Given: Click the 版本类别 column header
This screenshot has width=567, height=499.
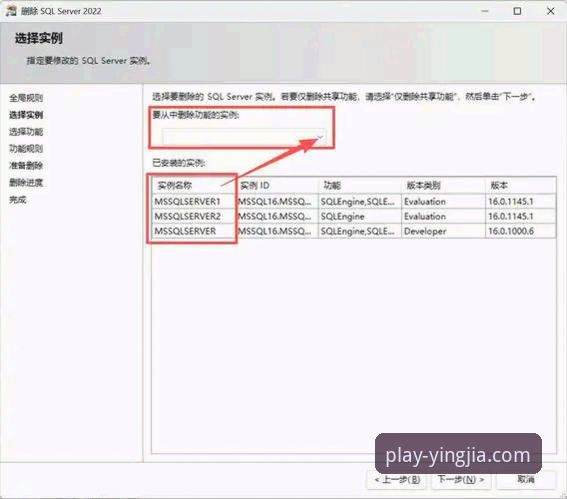Looking at the screenshot, I should [443, 185].
